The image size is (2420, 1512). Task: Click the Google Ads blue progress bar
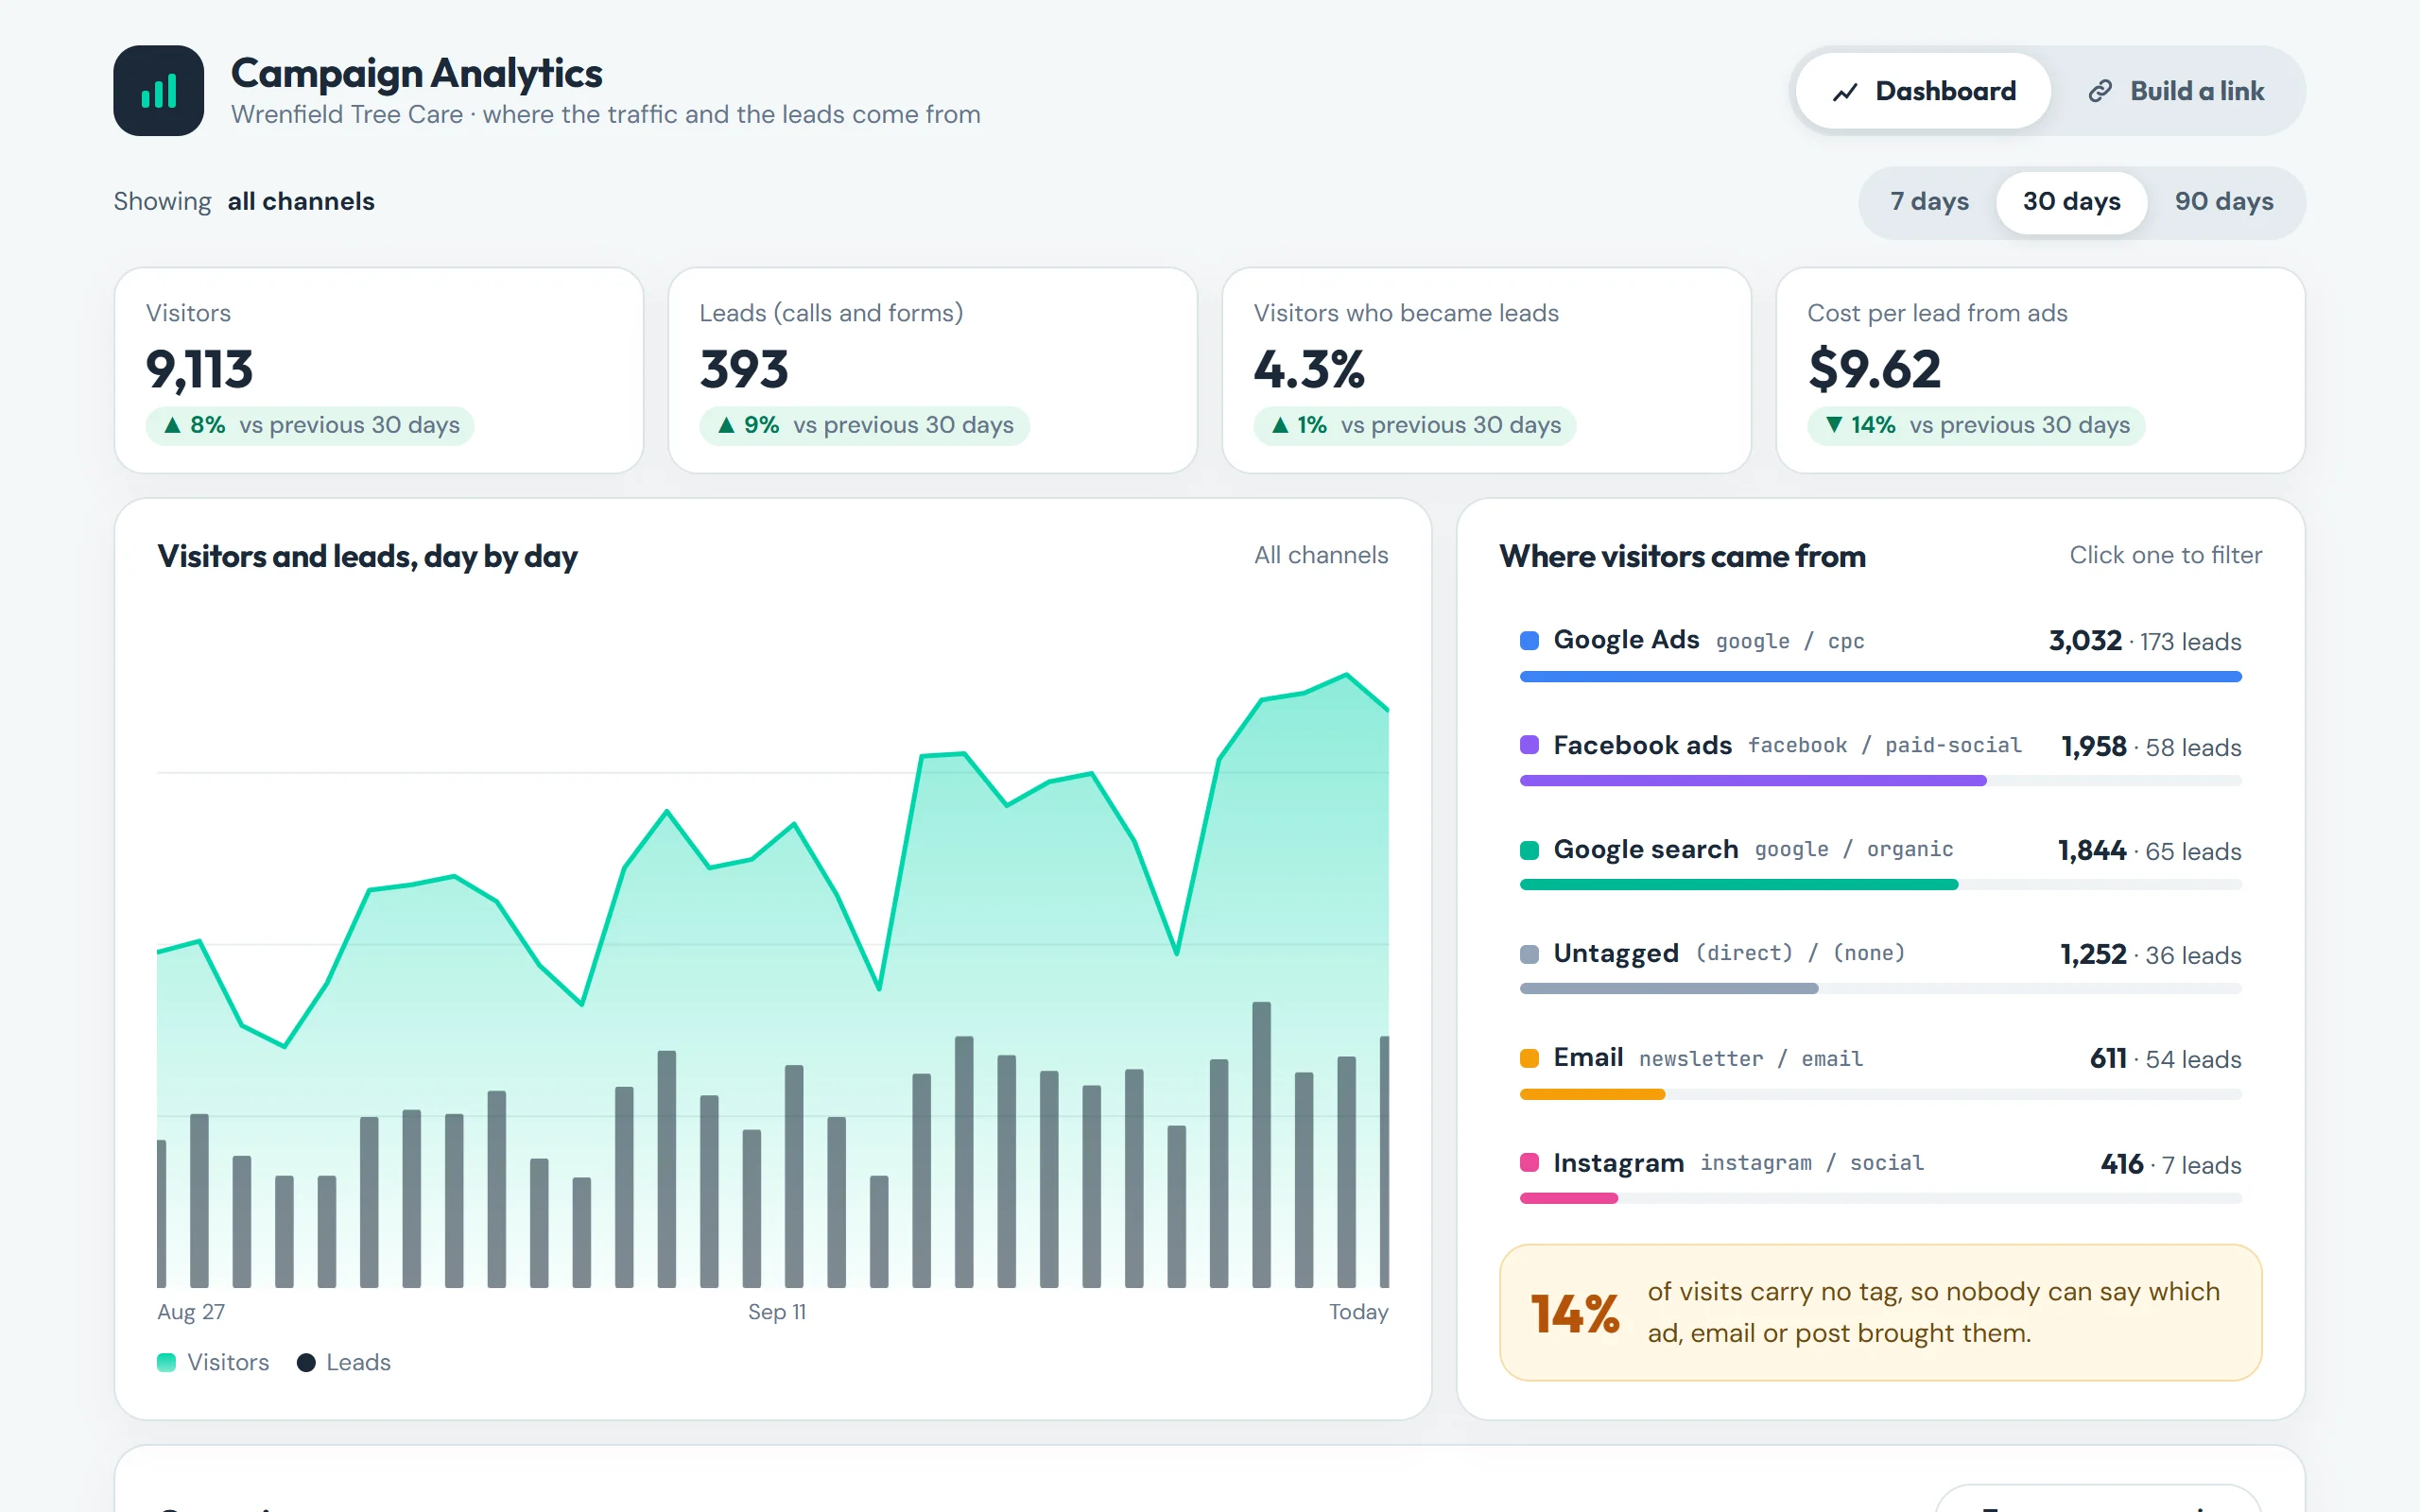tap(1880, 677)
